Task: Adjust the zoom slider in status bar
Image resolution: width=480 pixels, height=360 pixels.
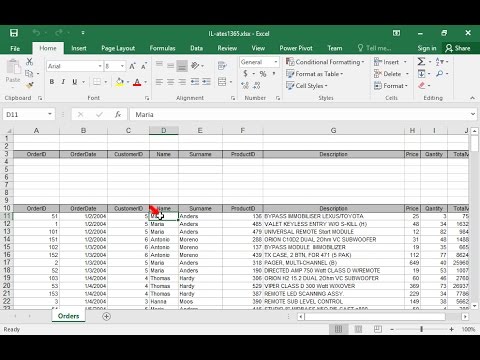Action: [x=421, y=329]
